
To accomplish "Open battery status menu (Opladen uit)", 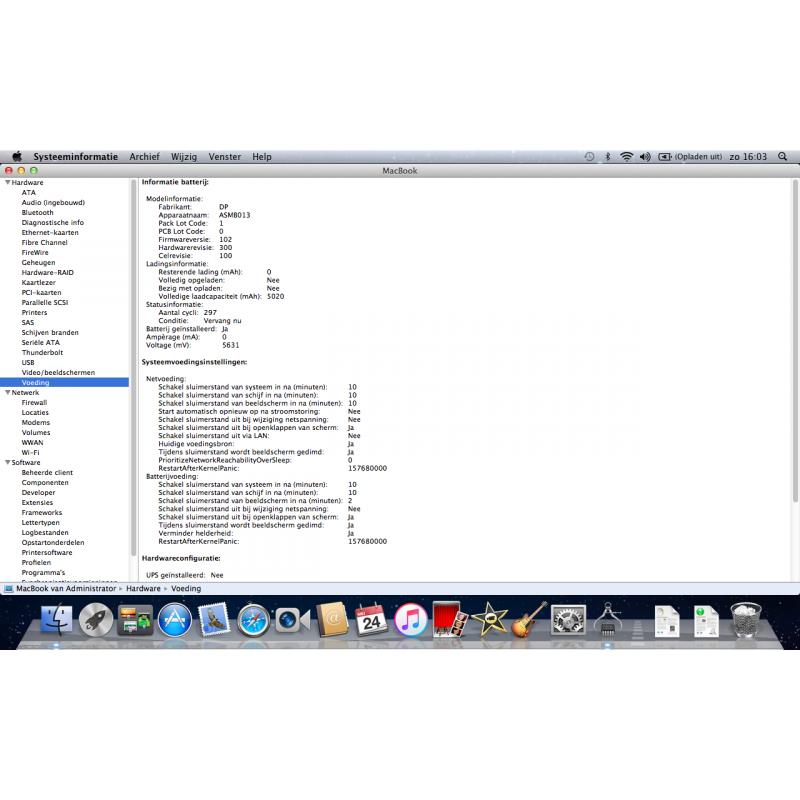I will point(690,157).
